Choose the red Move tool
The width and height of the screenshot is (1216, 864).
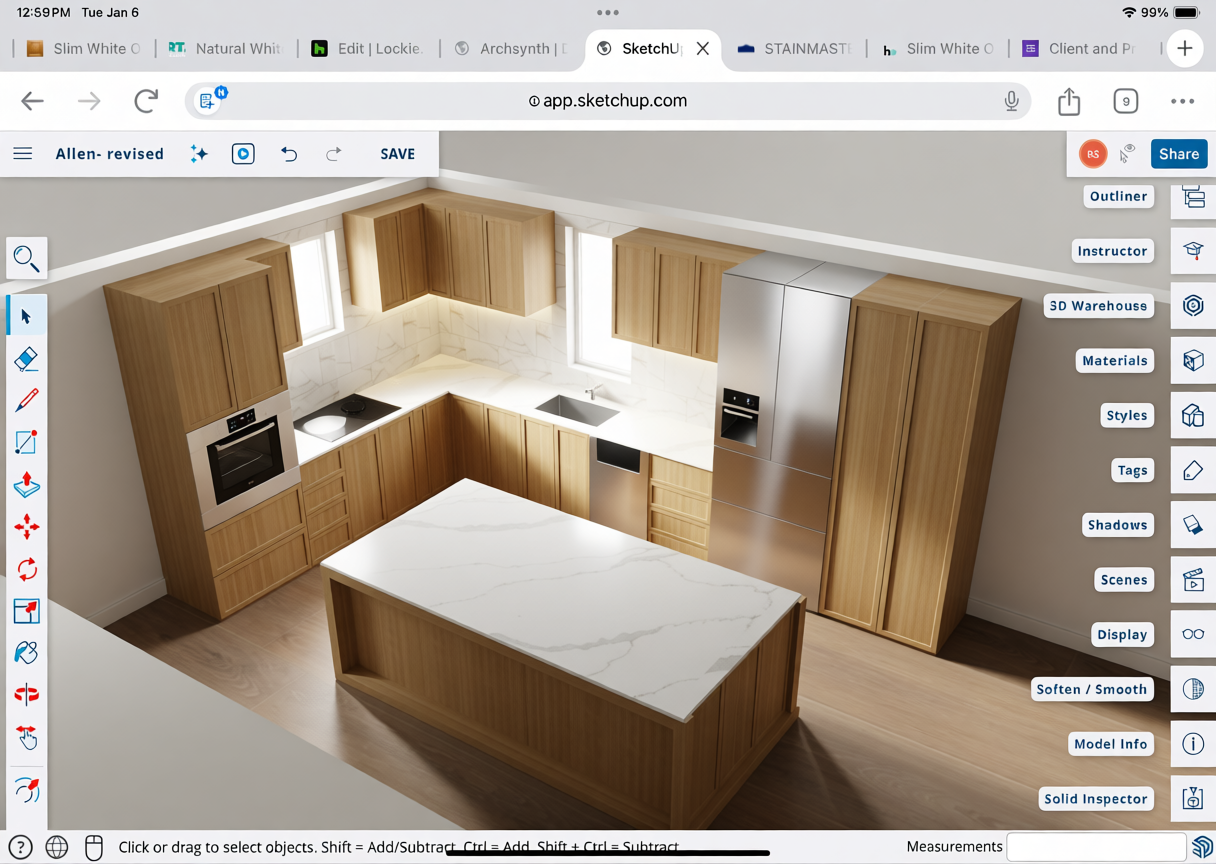[x=27, y=527]
